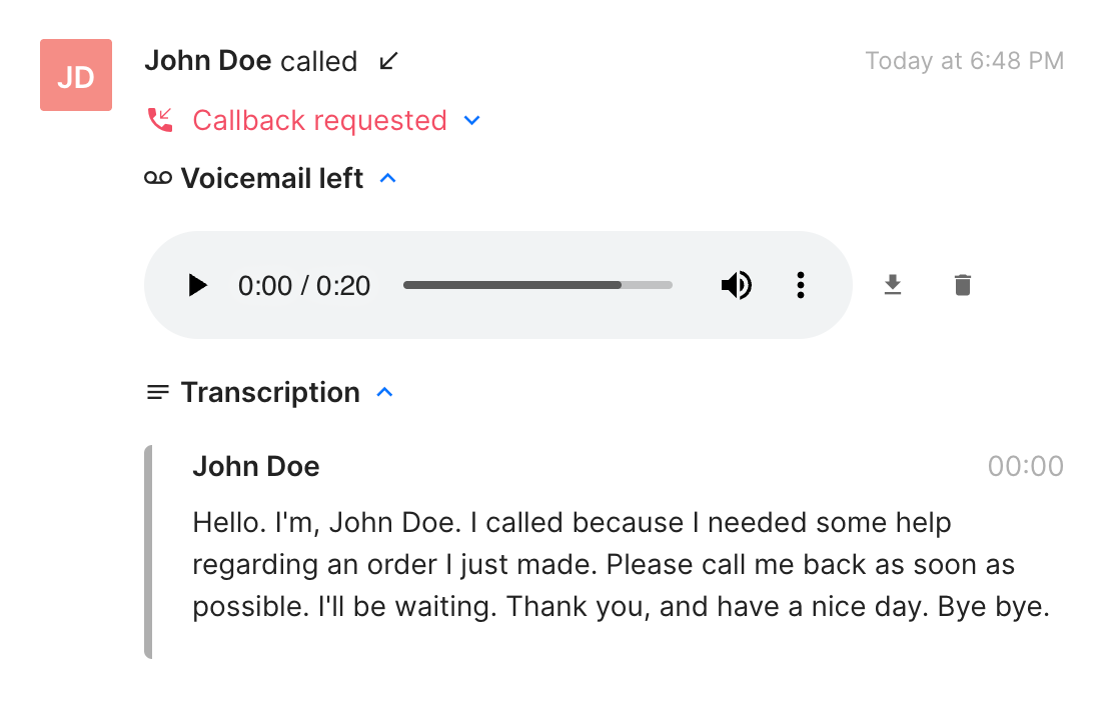Click the Callback requested status text

coord(319,121)
